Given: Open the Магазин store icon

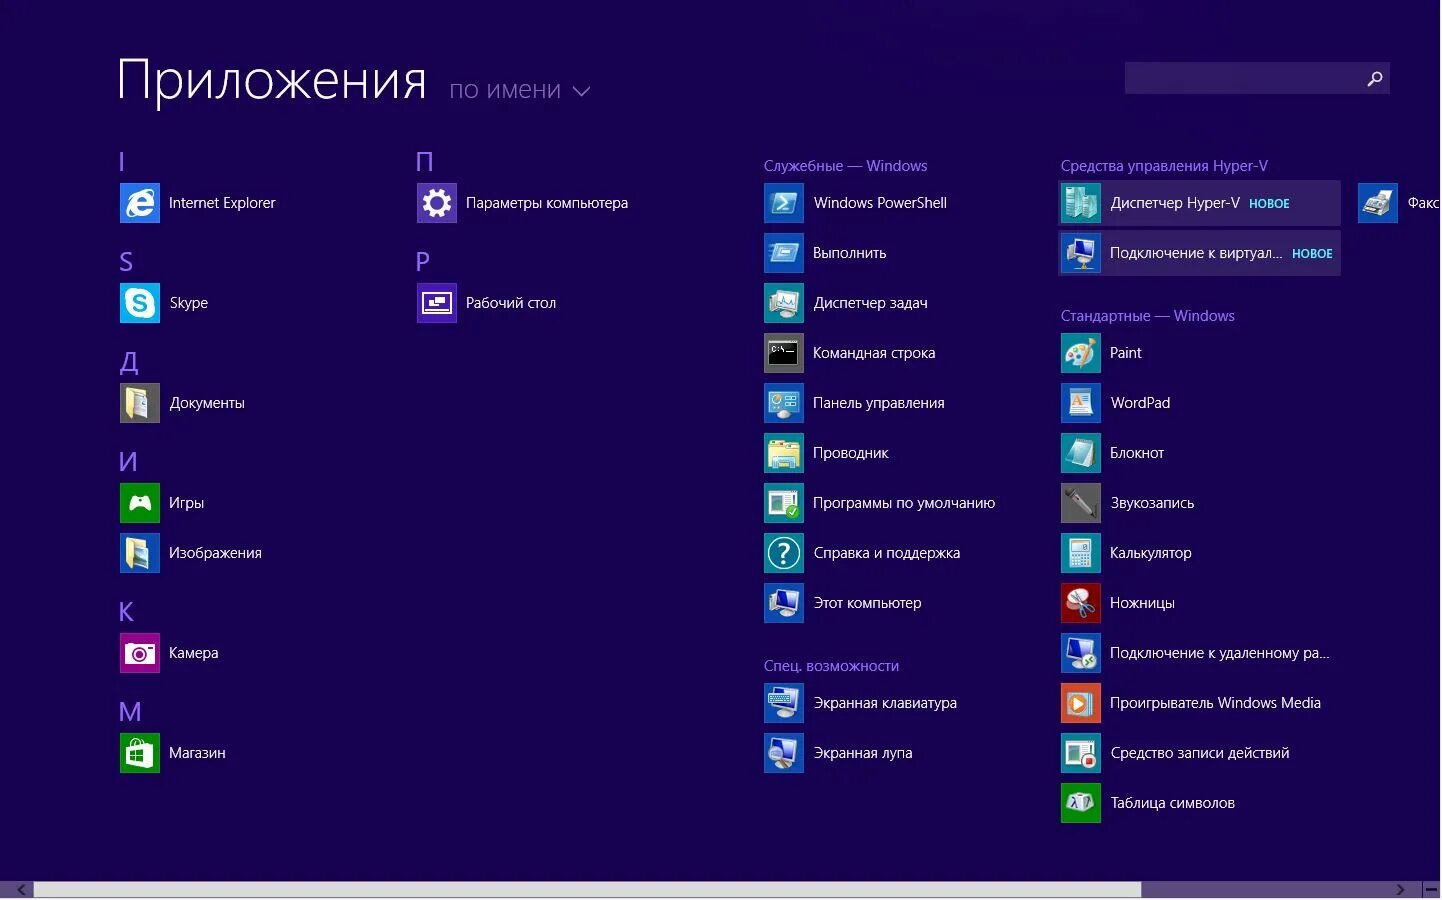Looking at the screenshot, I should [140, 753].
